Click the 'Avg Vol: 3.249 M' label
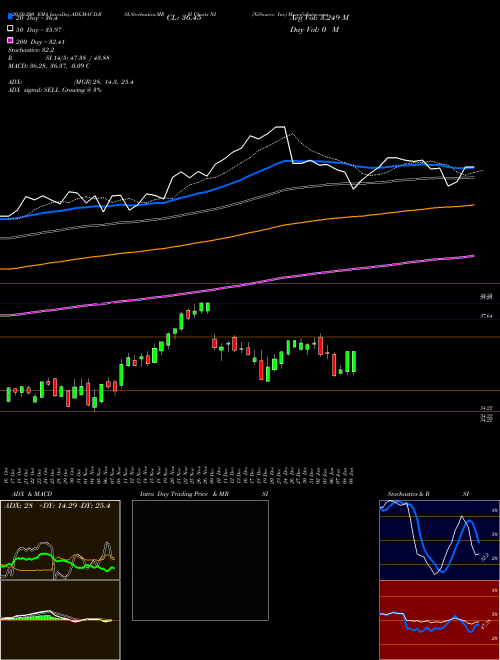Image resolution: width=500 pixels, height=660 pixels. point(319,18)
